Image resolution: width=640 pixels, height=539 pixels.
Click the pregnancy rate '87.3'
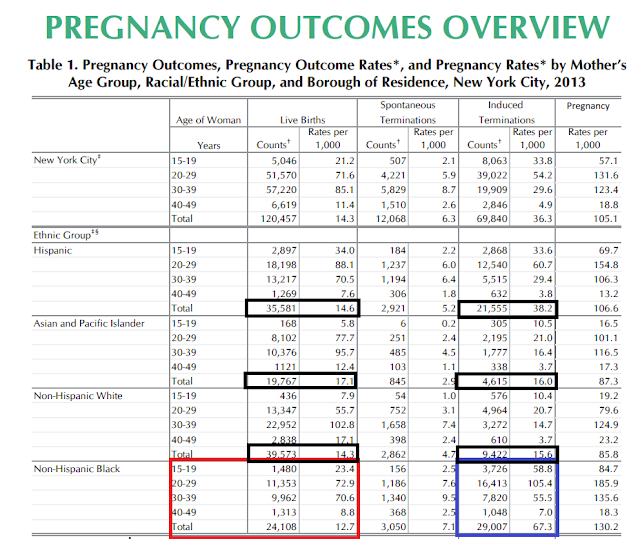click(x=609, y=382)
